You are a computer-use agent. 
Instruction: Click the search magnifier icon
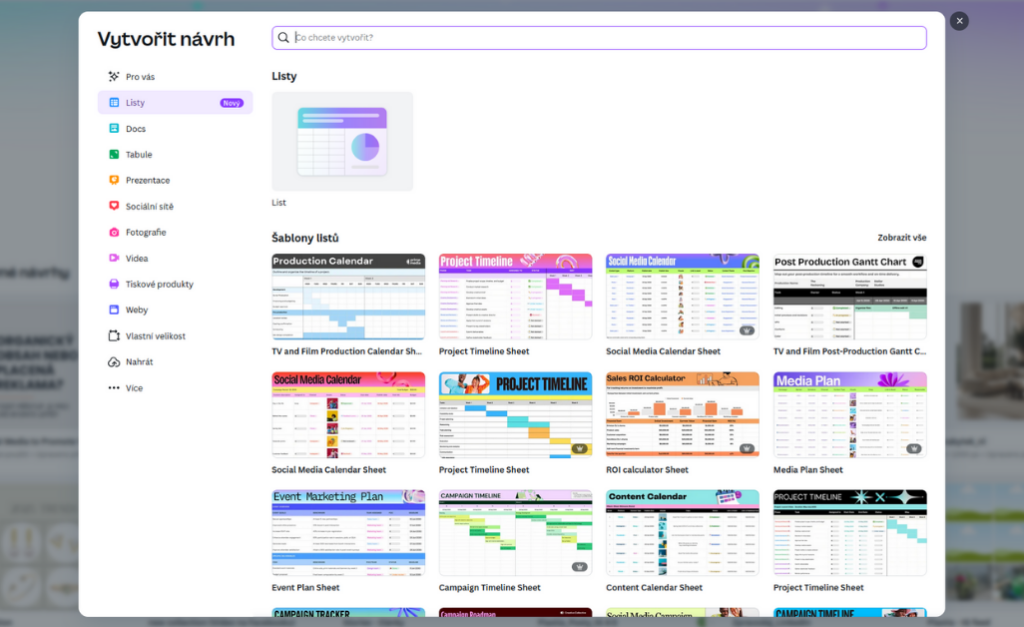point(283,37)
